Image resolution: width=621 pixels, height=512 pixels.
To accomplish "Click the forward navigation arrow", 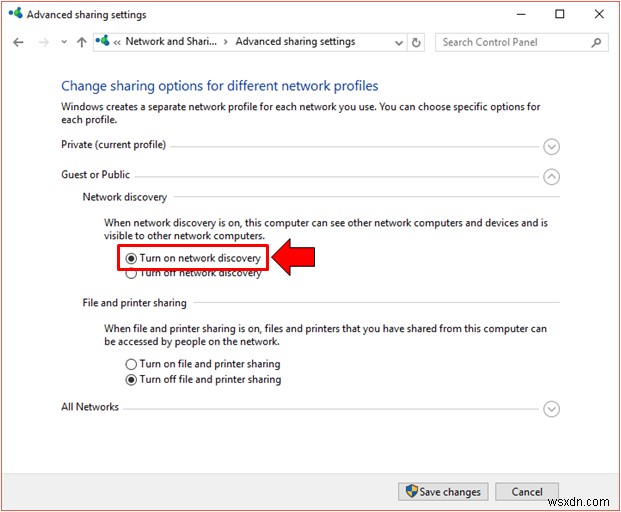I will pyautogui.click(x=44, y=42).
